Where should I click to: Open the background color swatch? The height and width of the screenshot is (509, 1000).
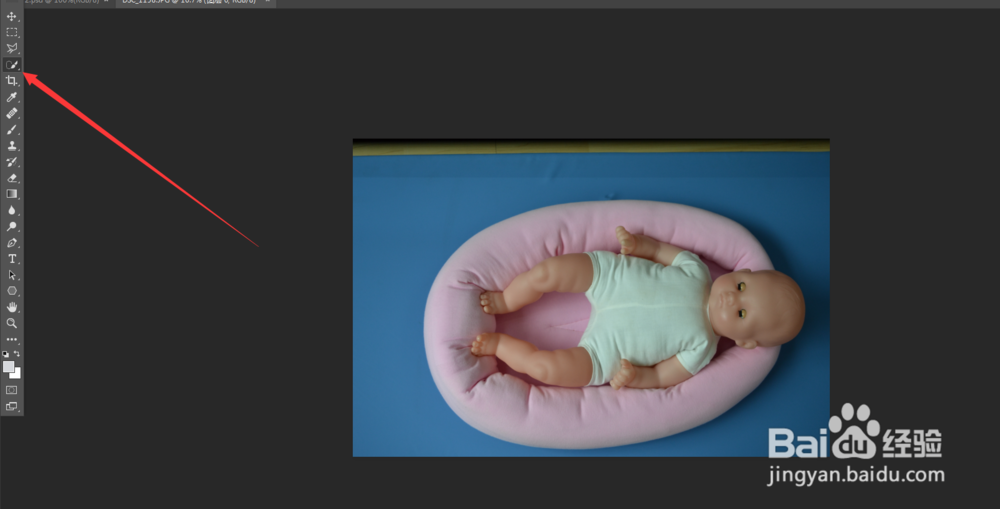click(17, 374)
